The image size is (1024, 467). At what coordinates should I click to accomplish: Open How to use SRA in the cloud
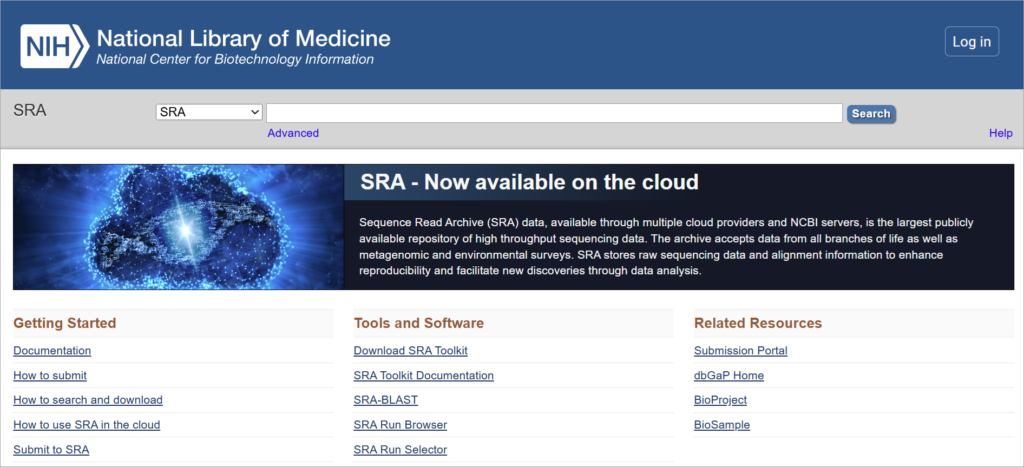point(87,425)
